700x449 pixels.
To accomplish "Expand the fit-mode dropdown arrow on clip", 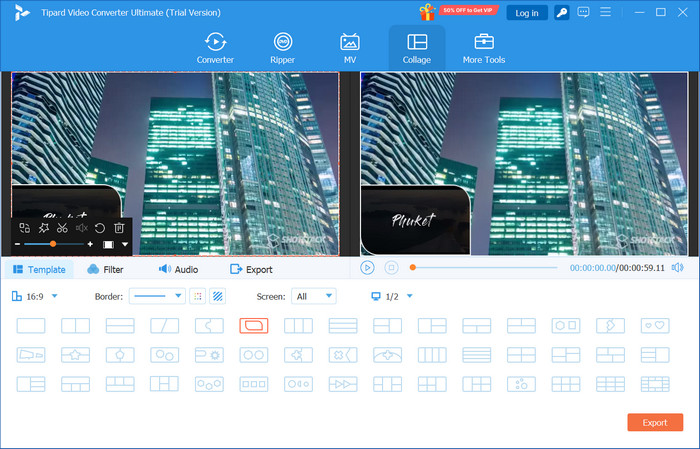I will point(125,245).
